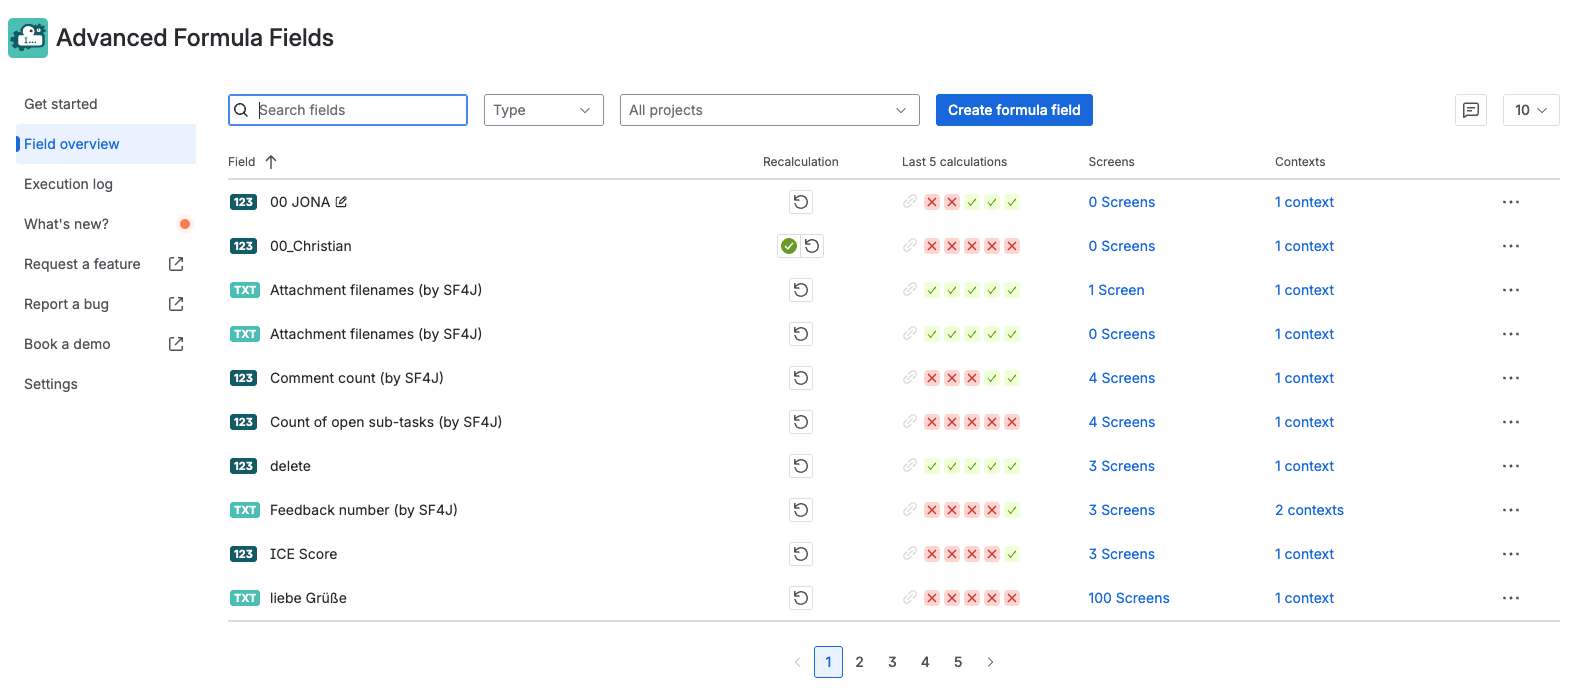Screen dimensions: 1577x698
Task: Open the page size 10 dropdown
Action: (1530, 110)
